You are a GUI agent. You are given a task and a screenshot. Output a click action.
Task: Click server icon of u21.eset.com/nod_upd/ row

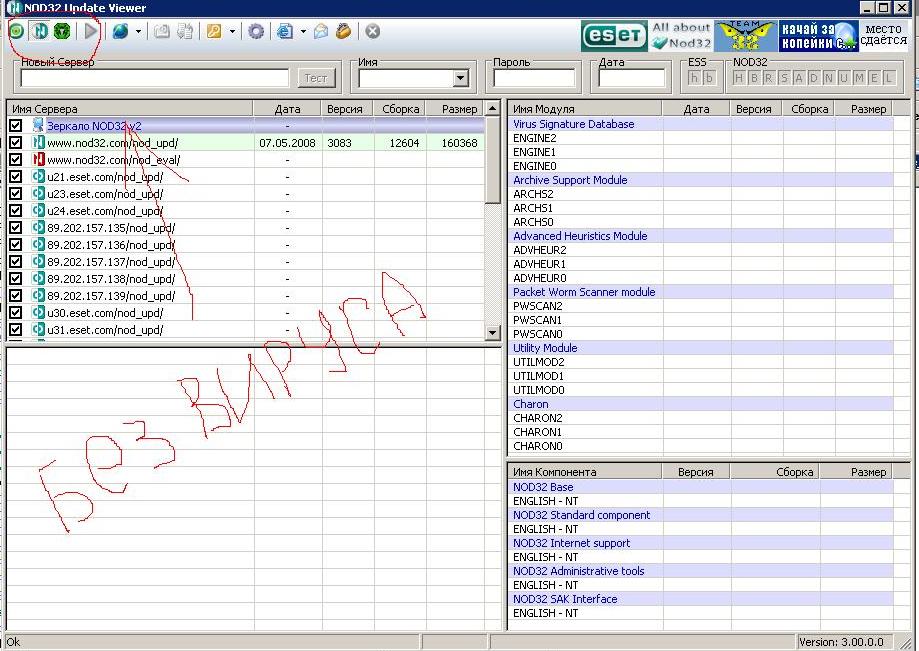38,176
